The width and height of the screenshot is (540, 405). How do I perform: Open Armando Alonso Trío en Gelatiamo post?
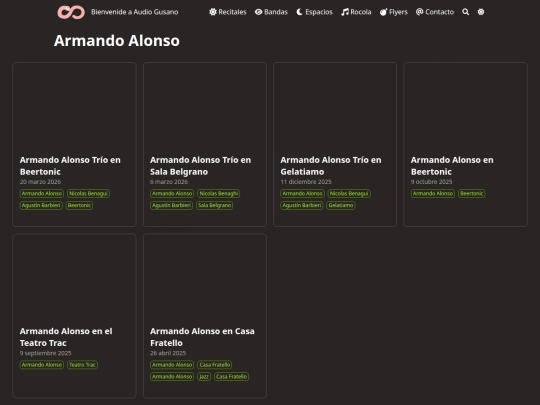pos(331,166)
